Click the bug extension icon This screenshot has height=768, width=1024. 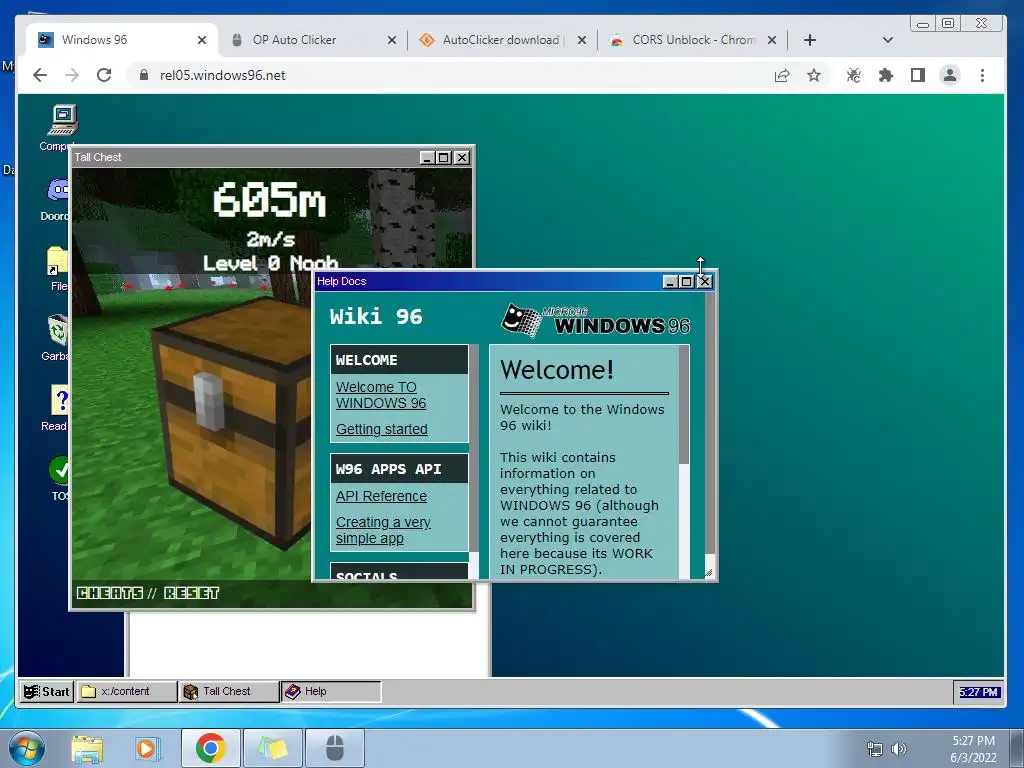click(x=854, y=75)
